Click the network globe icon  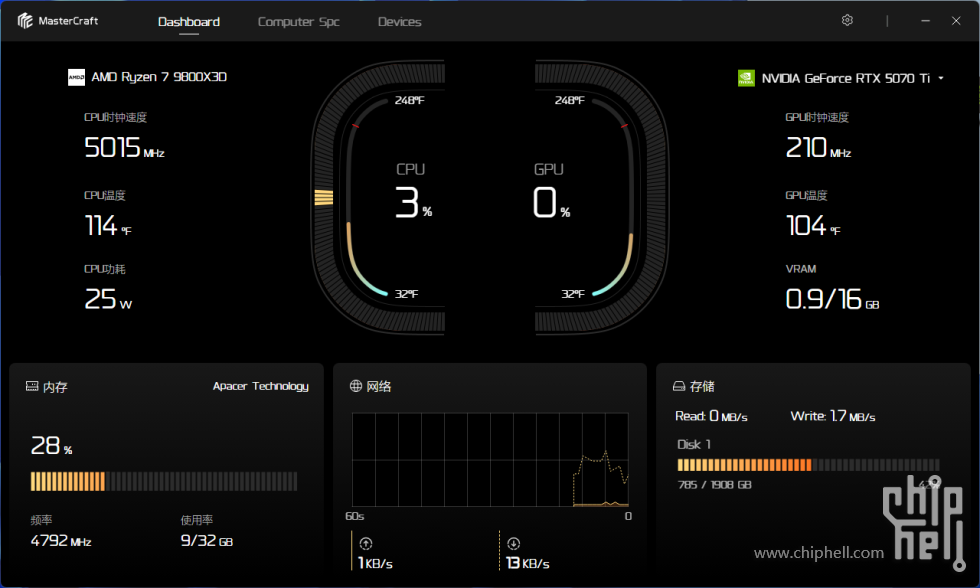(x=356, y=386)
